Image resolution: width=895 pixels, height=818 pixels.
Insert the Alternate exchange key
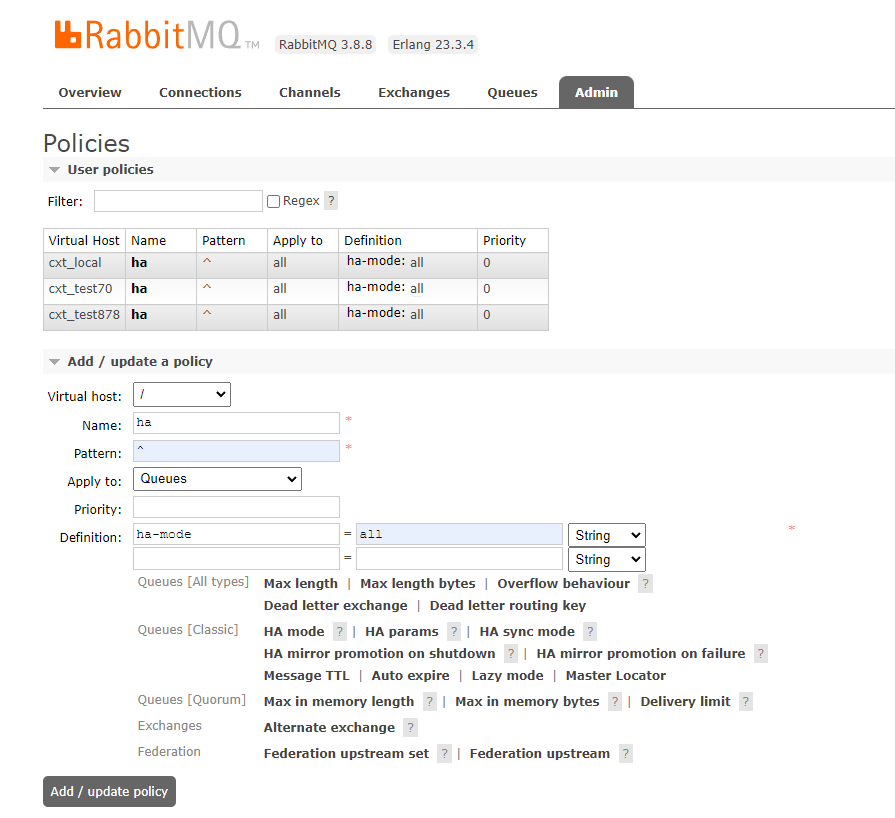tap(329, 727)
